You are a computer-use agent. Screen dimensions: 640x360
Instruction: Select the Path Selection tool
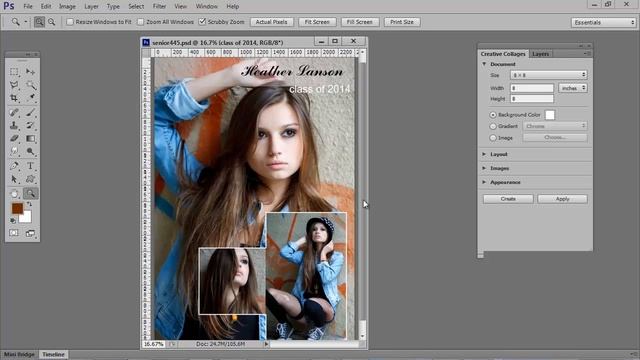pyautogui.click(x=14, y=179)
